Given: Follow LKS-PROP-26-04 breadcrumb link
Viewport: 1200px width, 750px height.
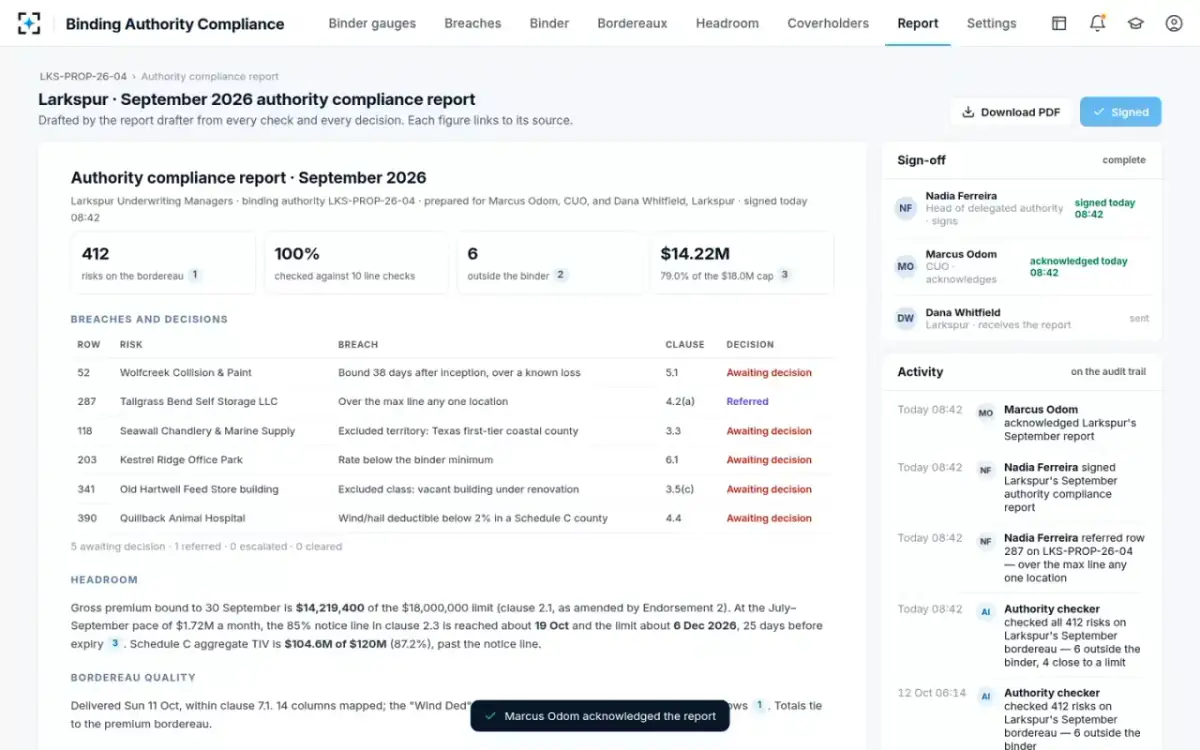Looking at the screenshot, I should (83, 77).
